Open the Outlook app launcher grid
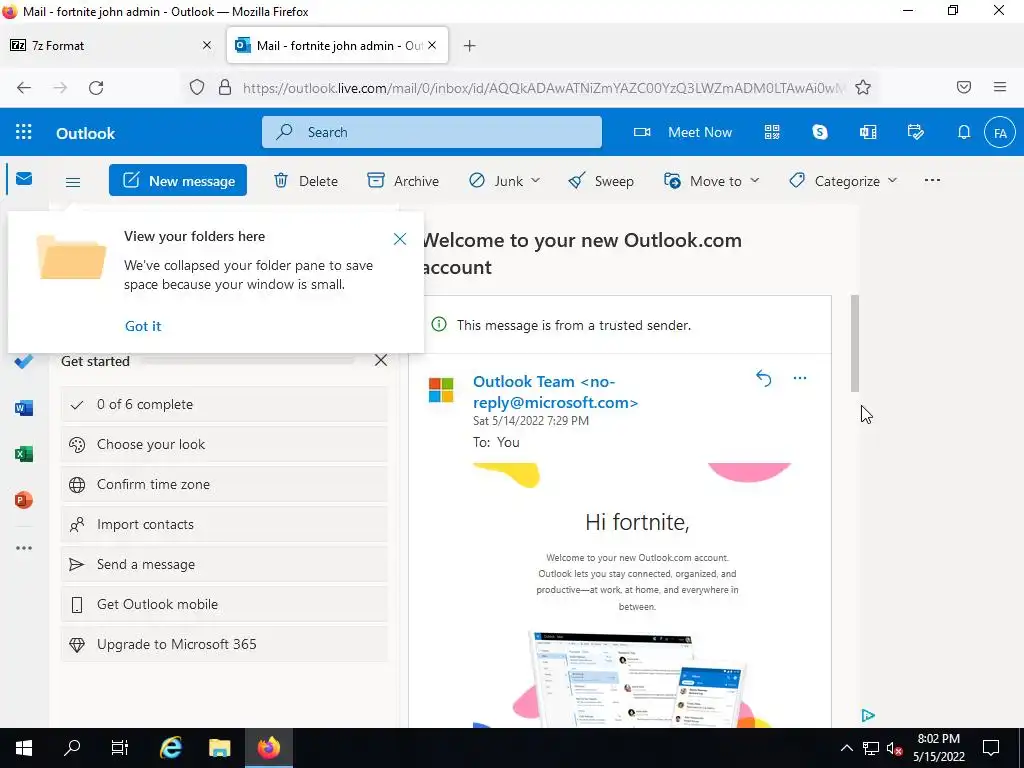Screen dimensions: 1024x768 (24, 132)
